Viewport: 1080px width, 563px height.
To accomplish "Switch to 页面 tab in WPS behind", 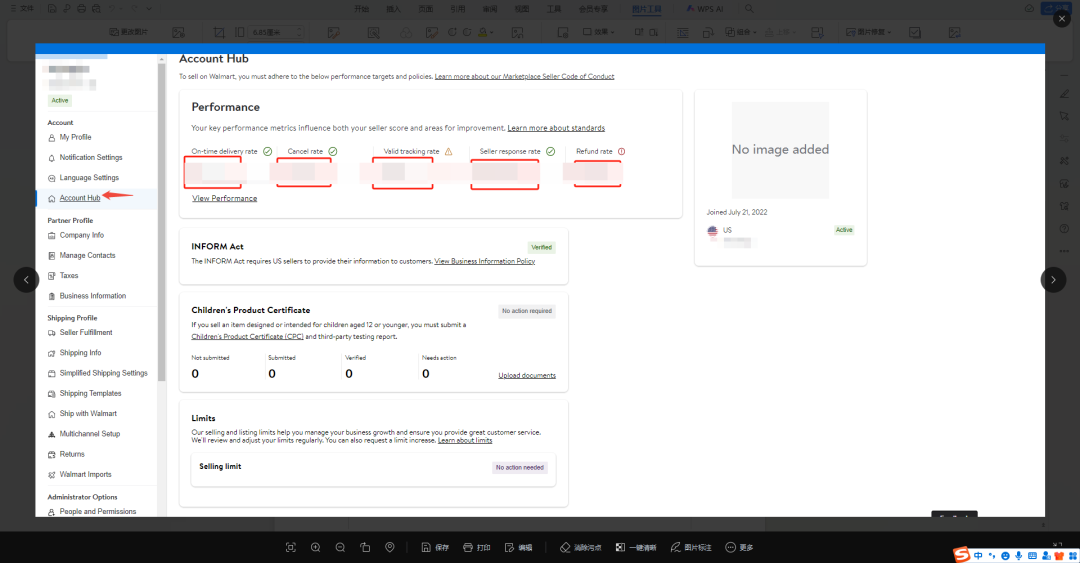I will (426, 9).
